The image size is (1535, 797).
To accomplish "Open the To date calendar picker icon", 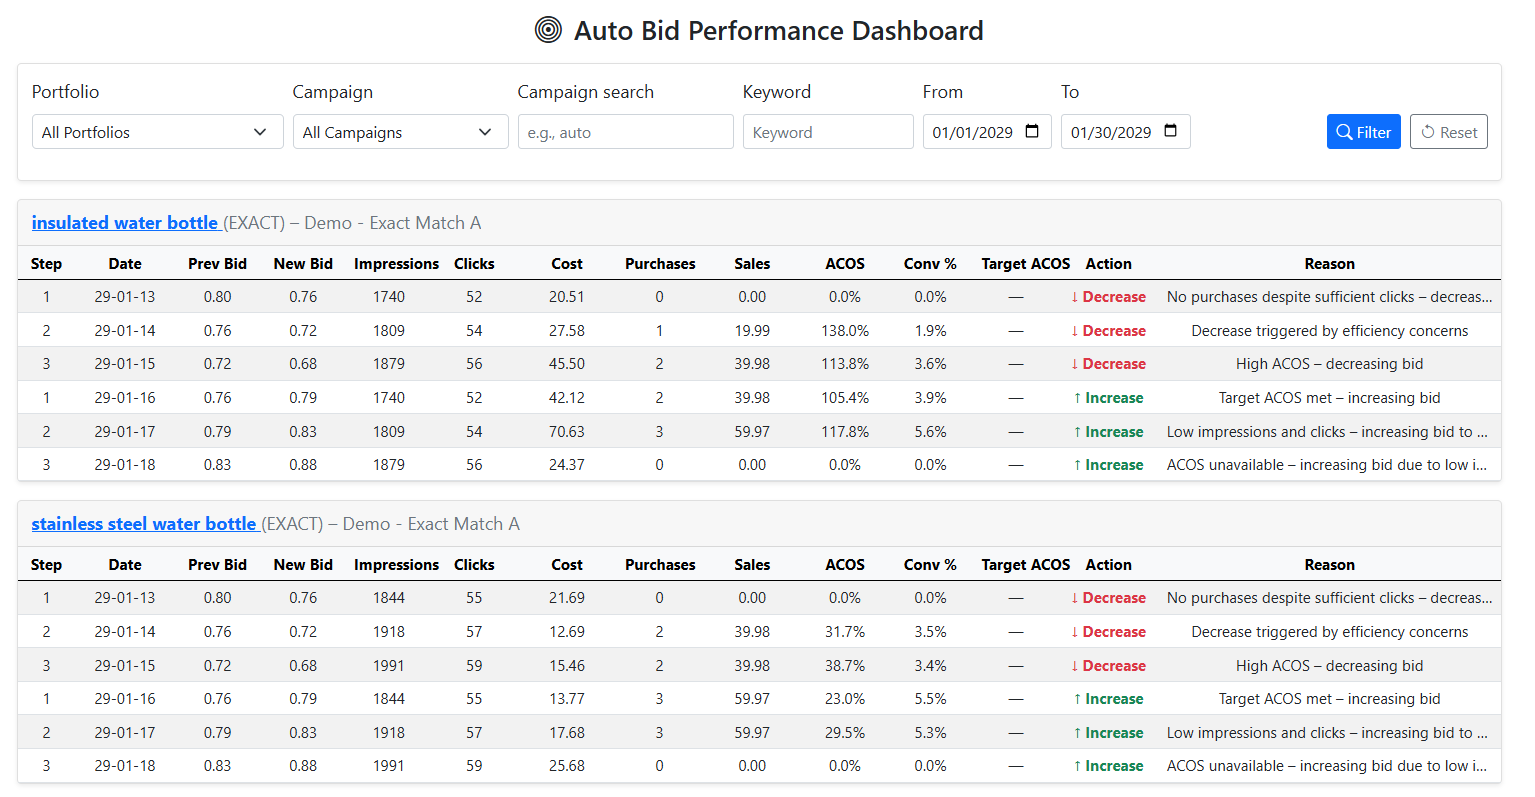I will 1171,132.
